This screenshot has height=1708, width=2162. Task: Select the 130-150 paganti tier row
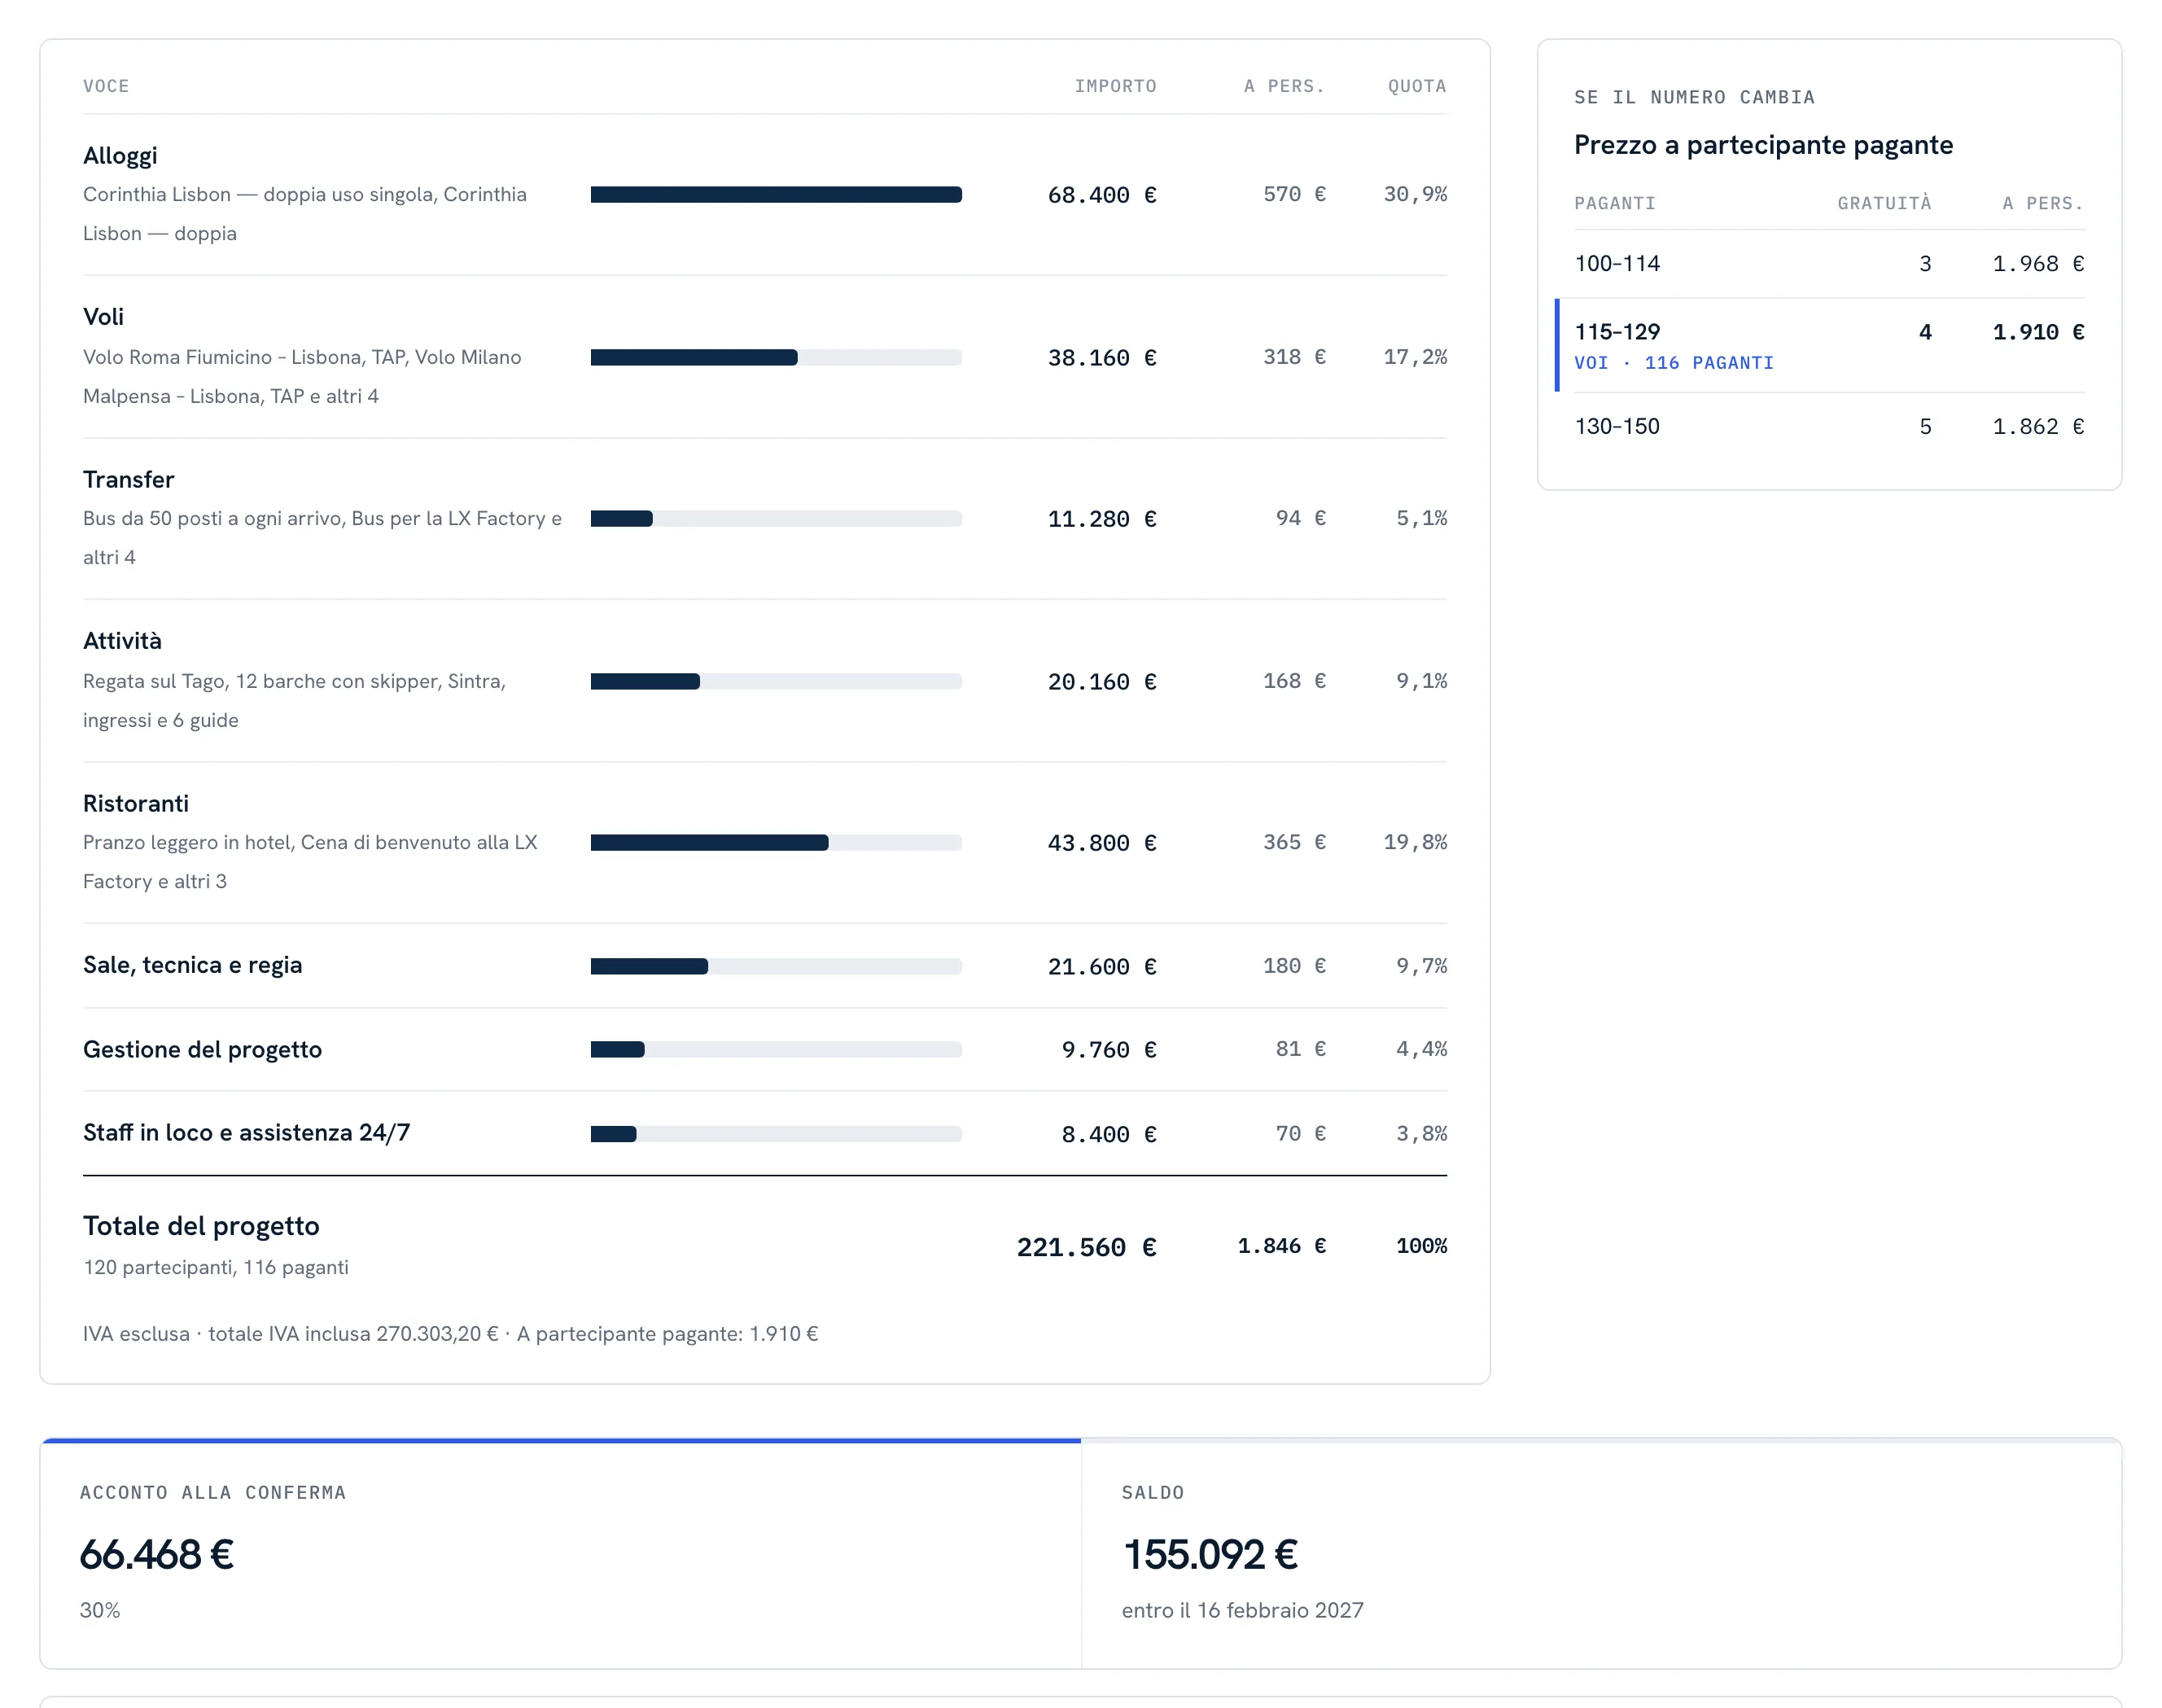pyautogui.click(x=1828, y=427)
